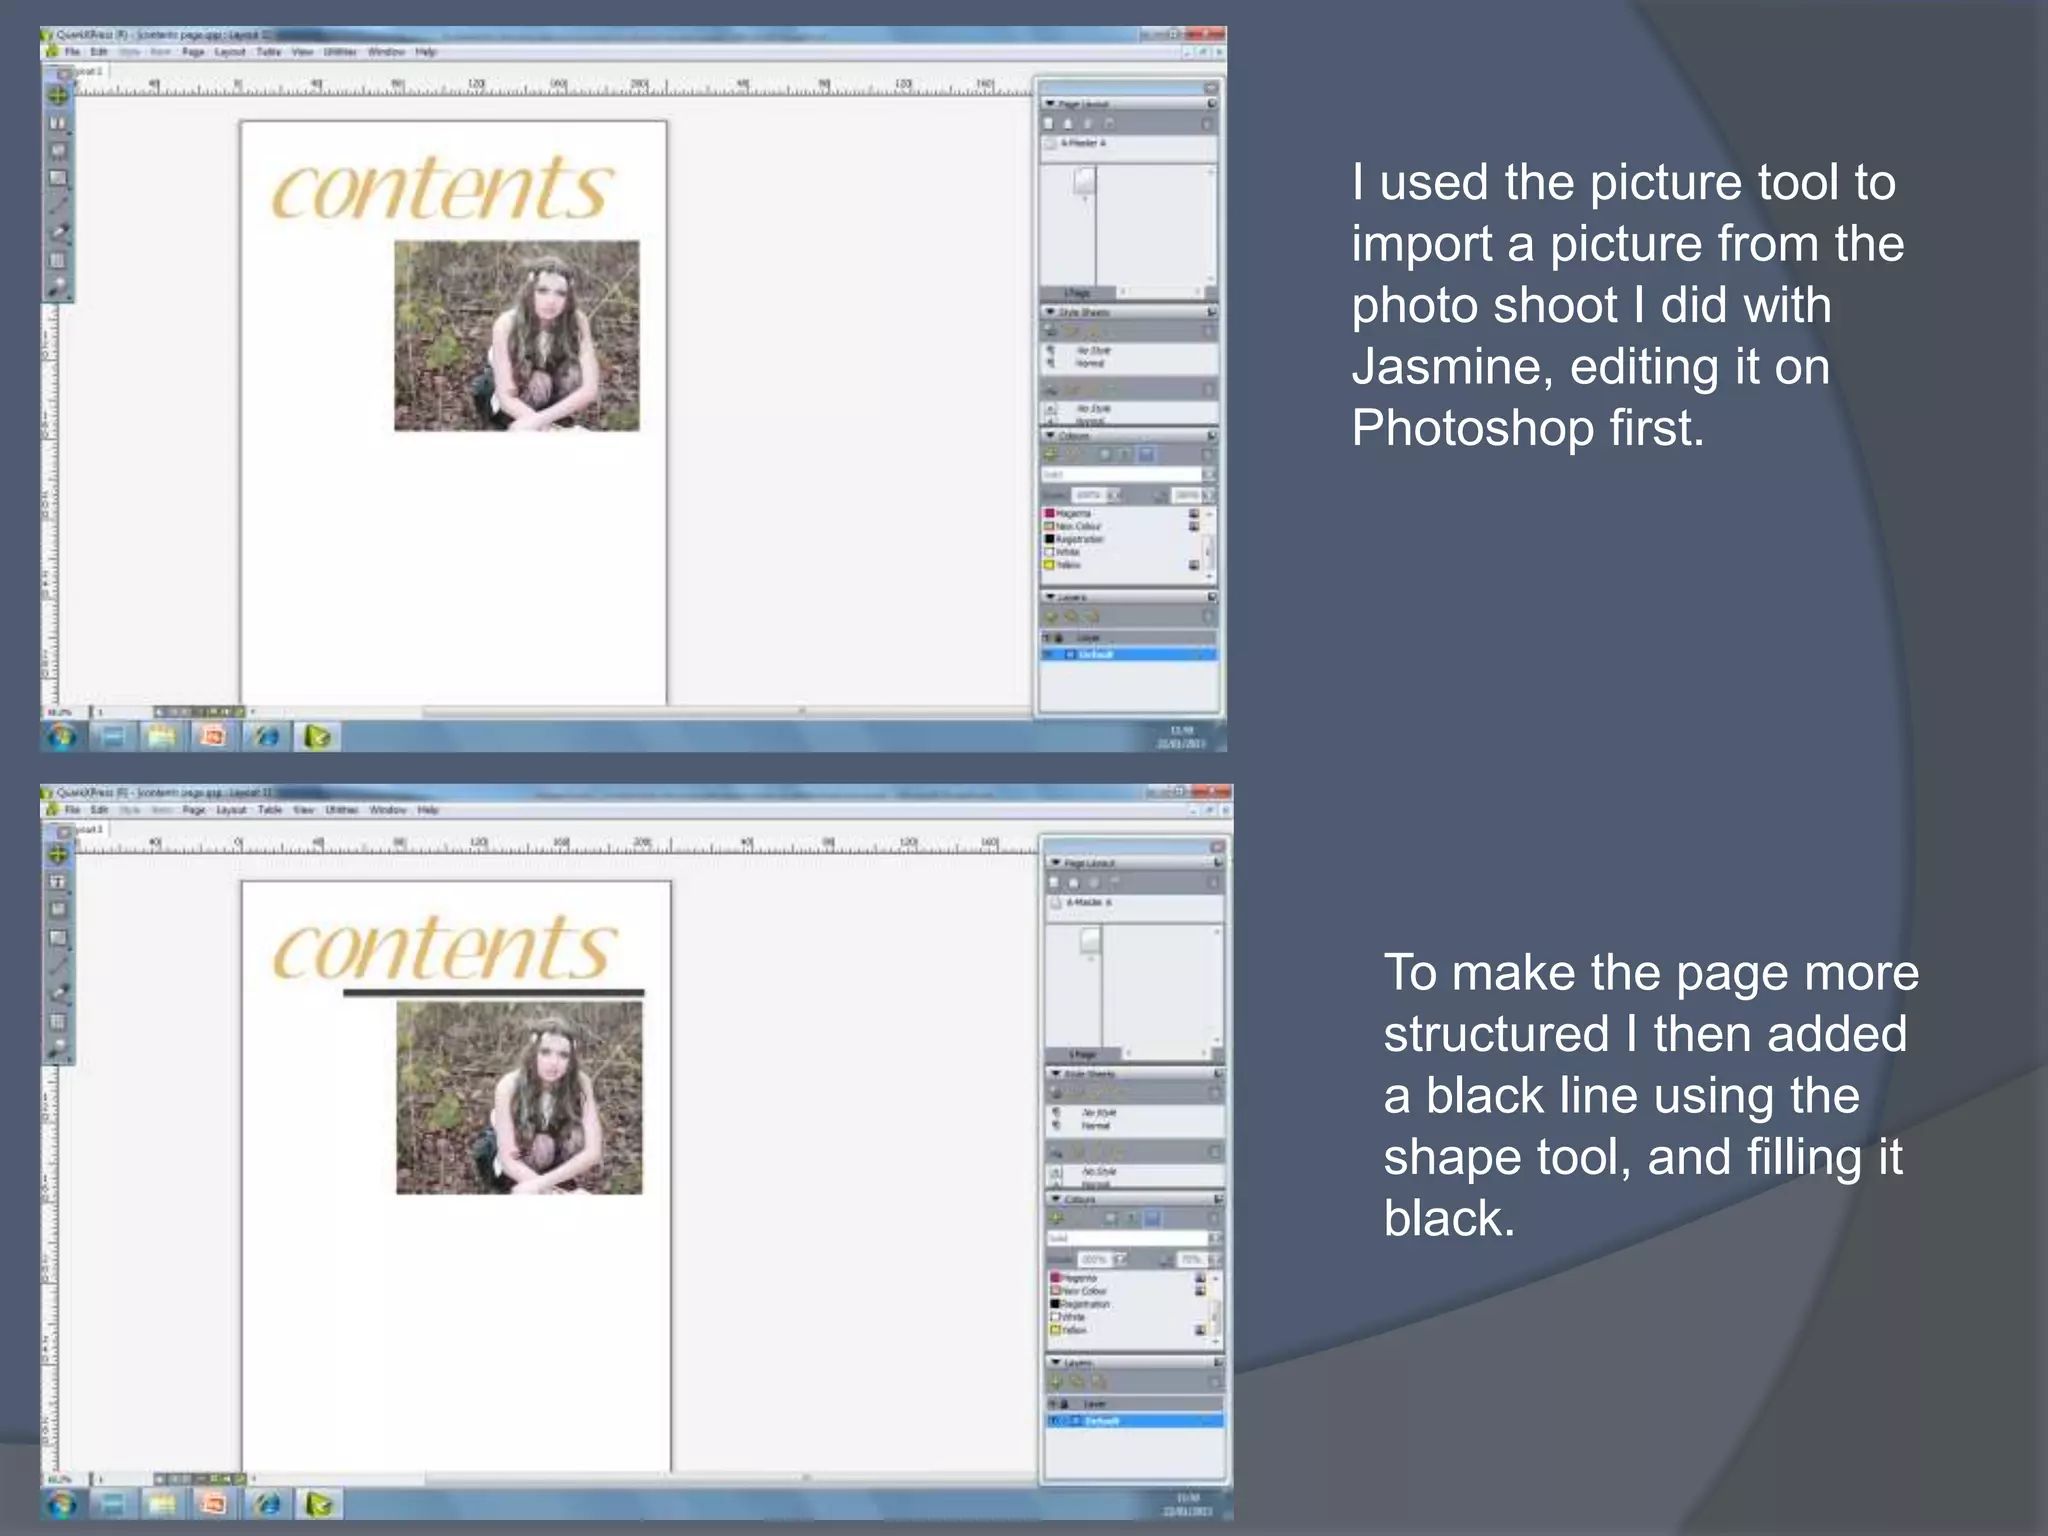The image size is (2048, 1536).
Task: Choose the Picture Content tool in bottom screenshot
Action: click(58, 910)
